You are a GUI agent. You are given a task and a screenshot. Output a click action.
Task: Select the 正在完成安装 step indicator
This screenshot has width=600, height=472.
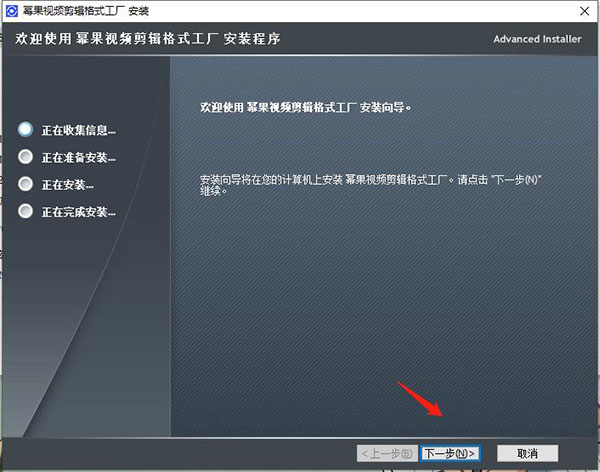pyautogui.click(x=26, y=211)
